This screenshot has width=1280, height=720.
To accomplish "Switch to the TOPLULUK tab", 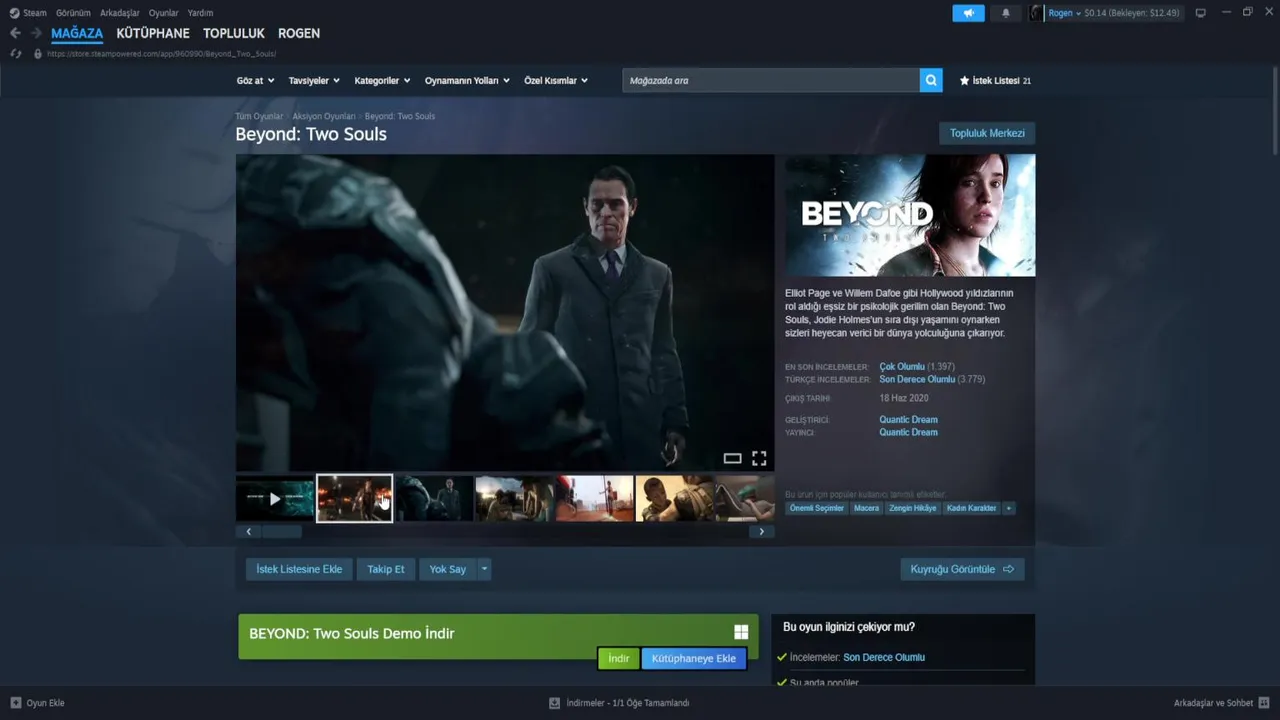I will coord(234,33).
